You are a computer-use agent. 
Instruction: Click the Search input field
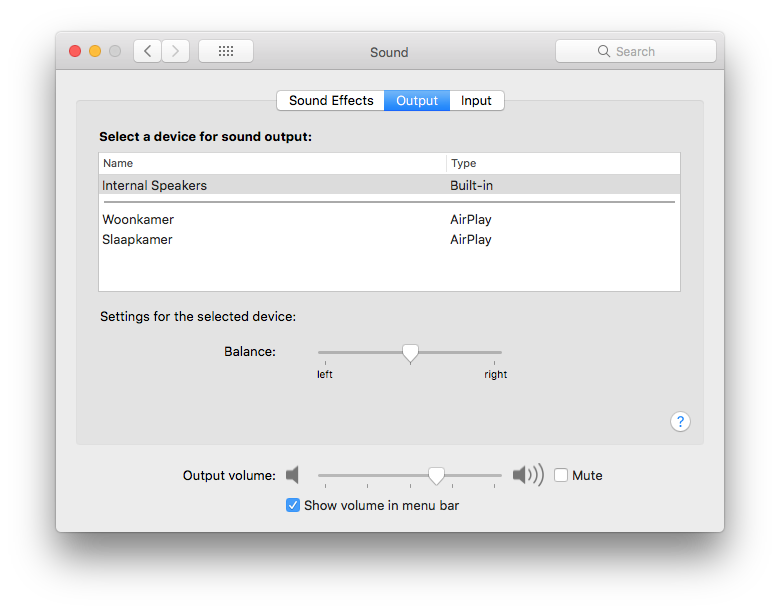(636, 51)
